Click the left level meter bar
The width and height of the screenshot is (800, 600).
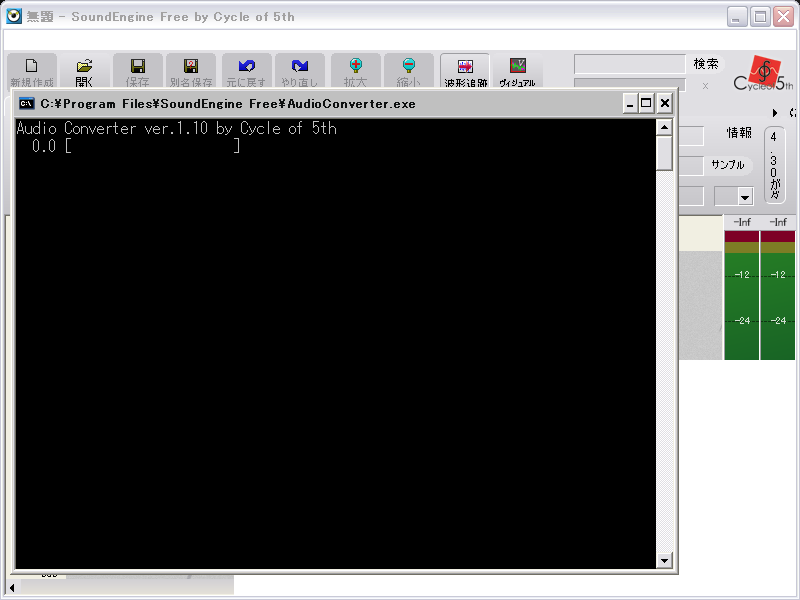(x=741, y=295)
